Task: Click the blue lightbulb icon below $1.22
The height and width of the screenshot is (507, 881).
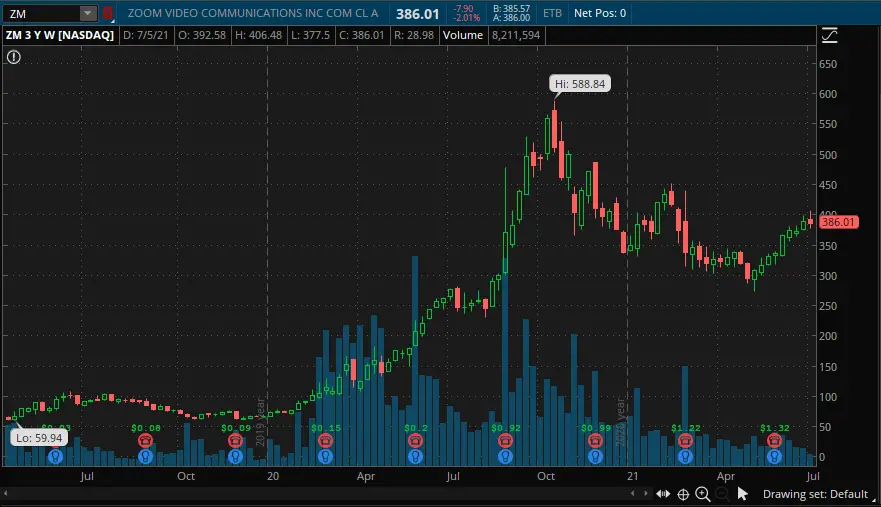Action: [x=685, y=456]
